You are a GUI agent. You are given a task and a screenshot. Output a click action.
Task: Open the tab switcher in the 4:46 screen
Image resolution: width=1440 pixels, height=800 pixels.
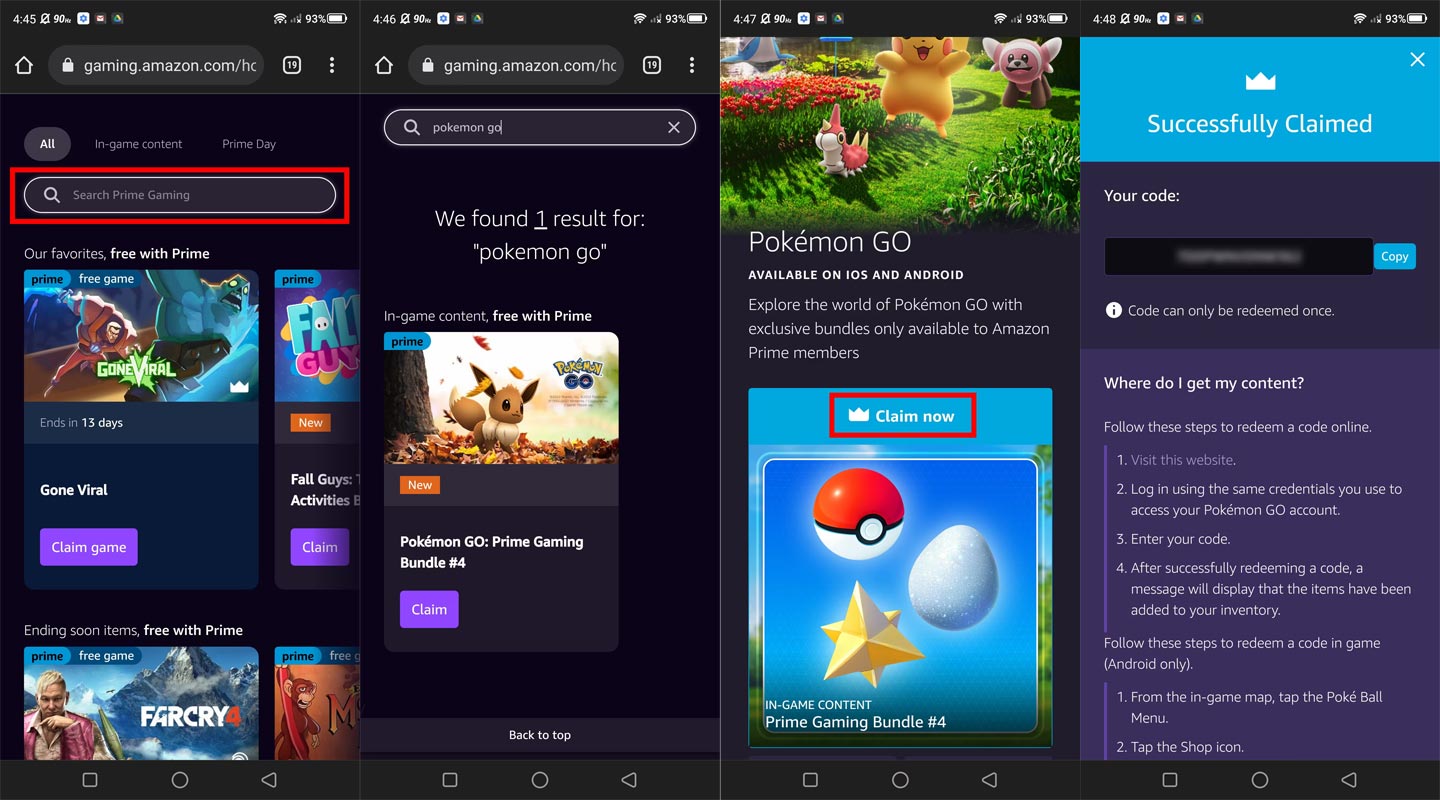[652, 65]
